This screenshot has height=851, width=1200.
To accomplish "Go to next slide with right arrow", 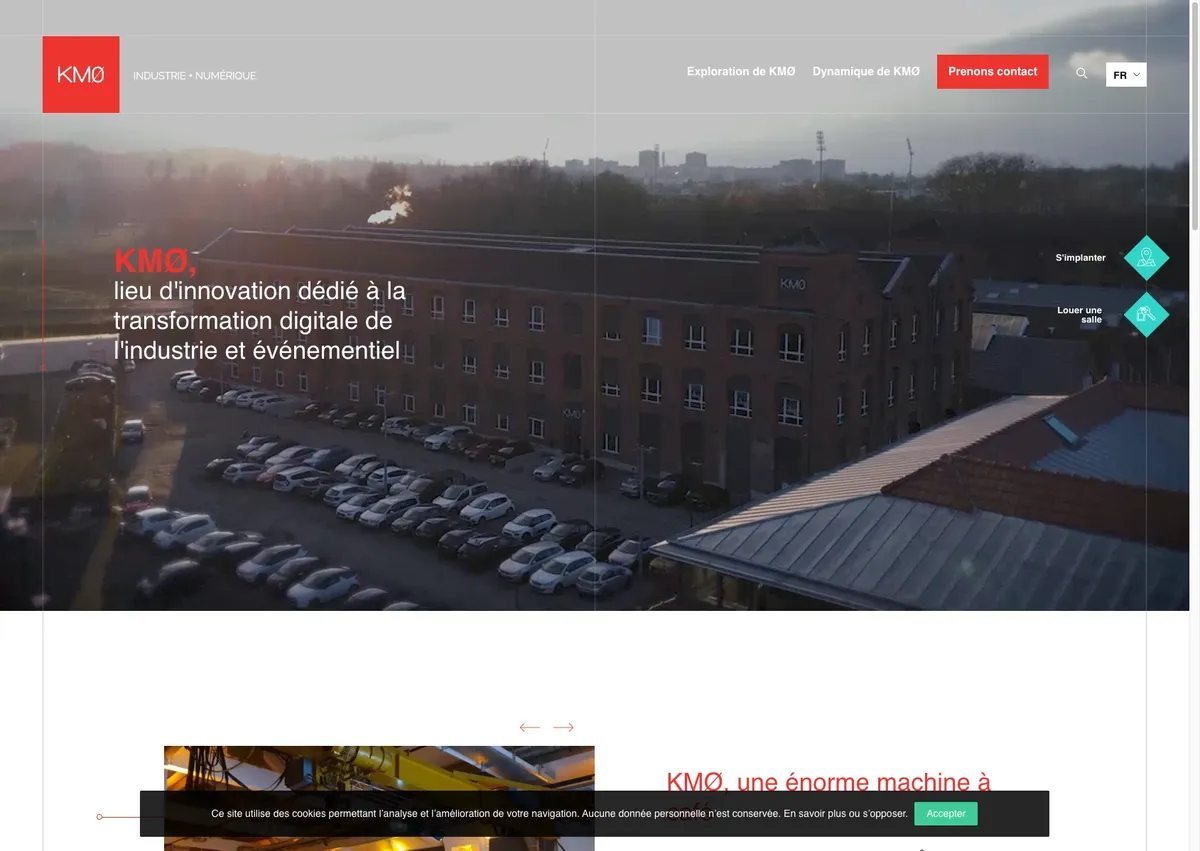I will 564,728.
